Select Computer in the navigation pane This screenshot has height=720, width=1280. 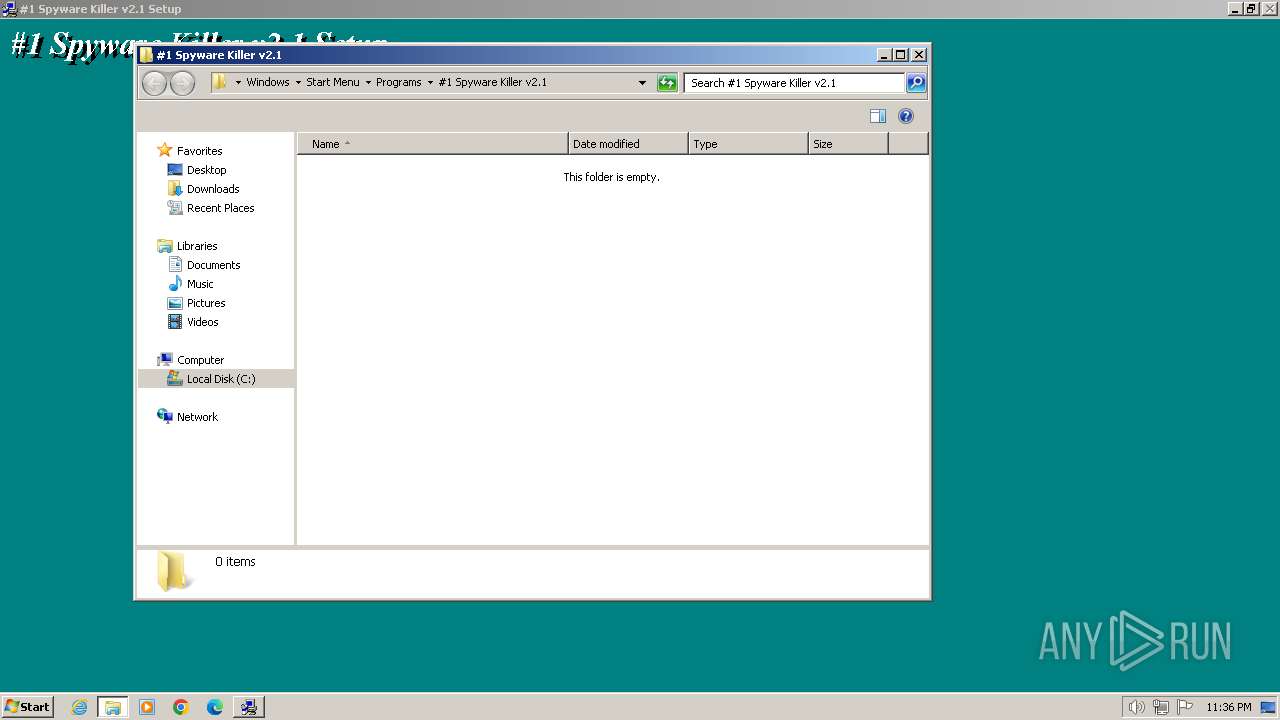pos(201,360)
